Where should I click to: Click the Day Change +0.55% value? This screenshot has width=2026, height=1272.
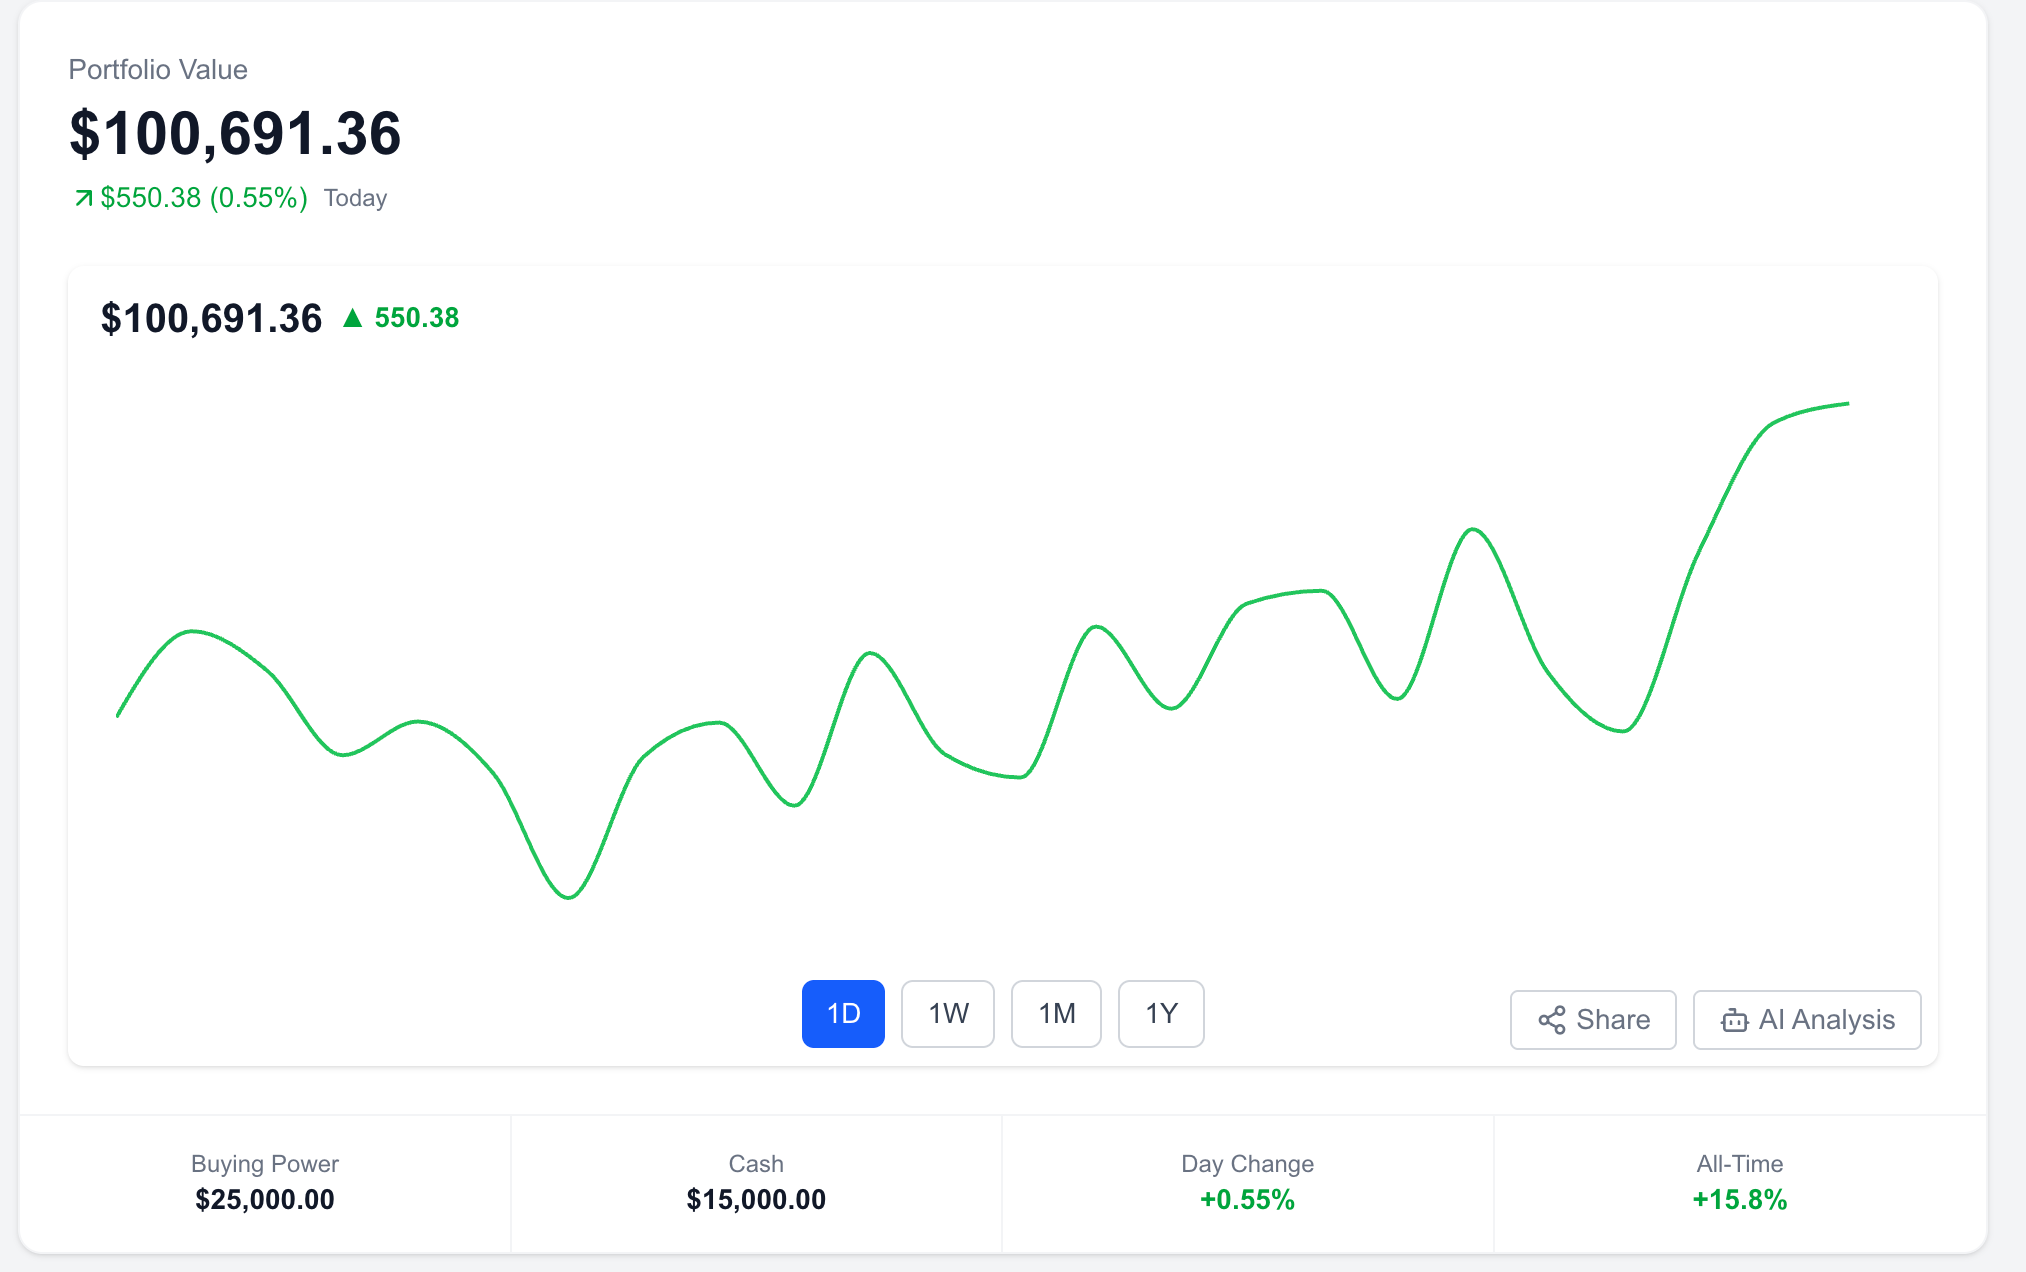pos(1247,1199)
